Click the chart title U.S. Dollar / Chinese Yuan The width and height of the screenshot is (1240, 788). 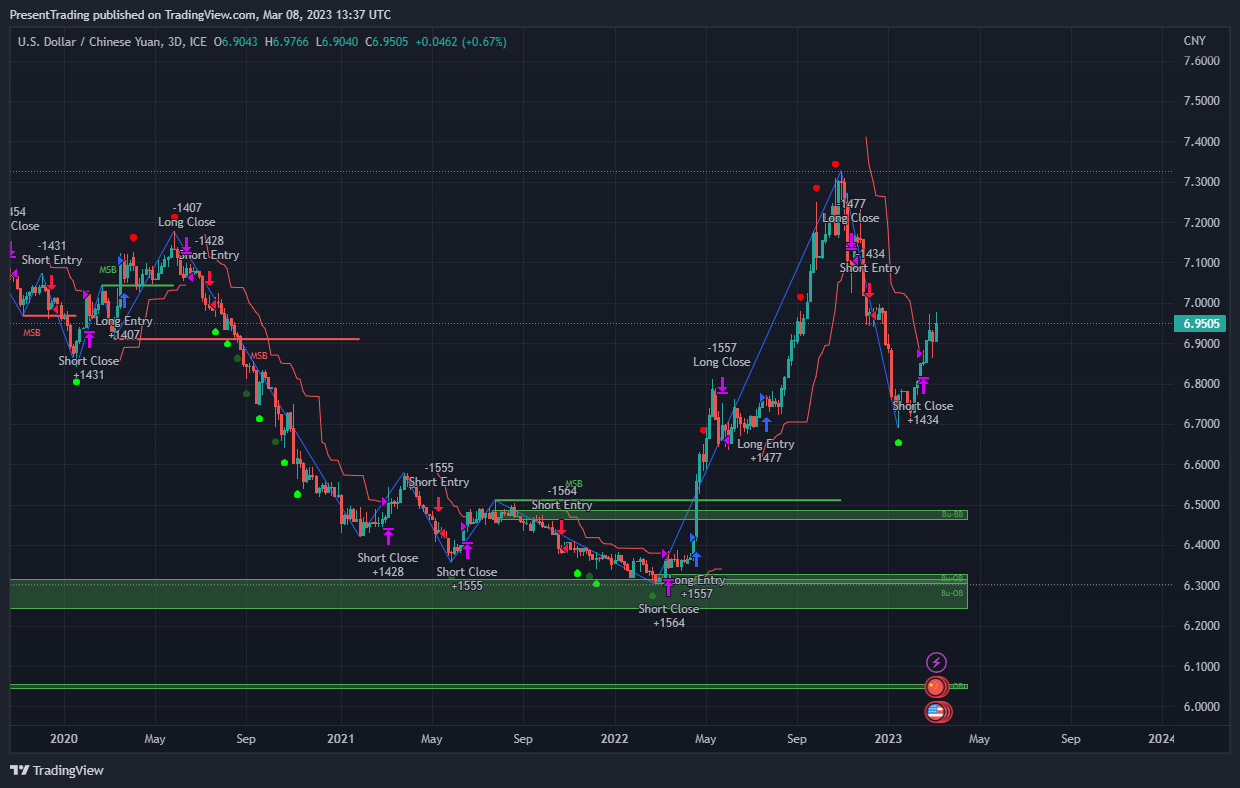[x=88, y=42]
